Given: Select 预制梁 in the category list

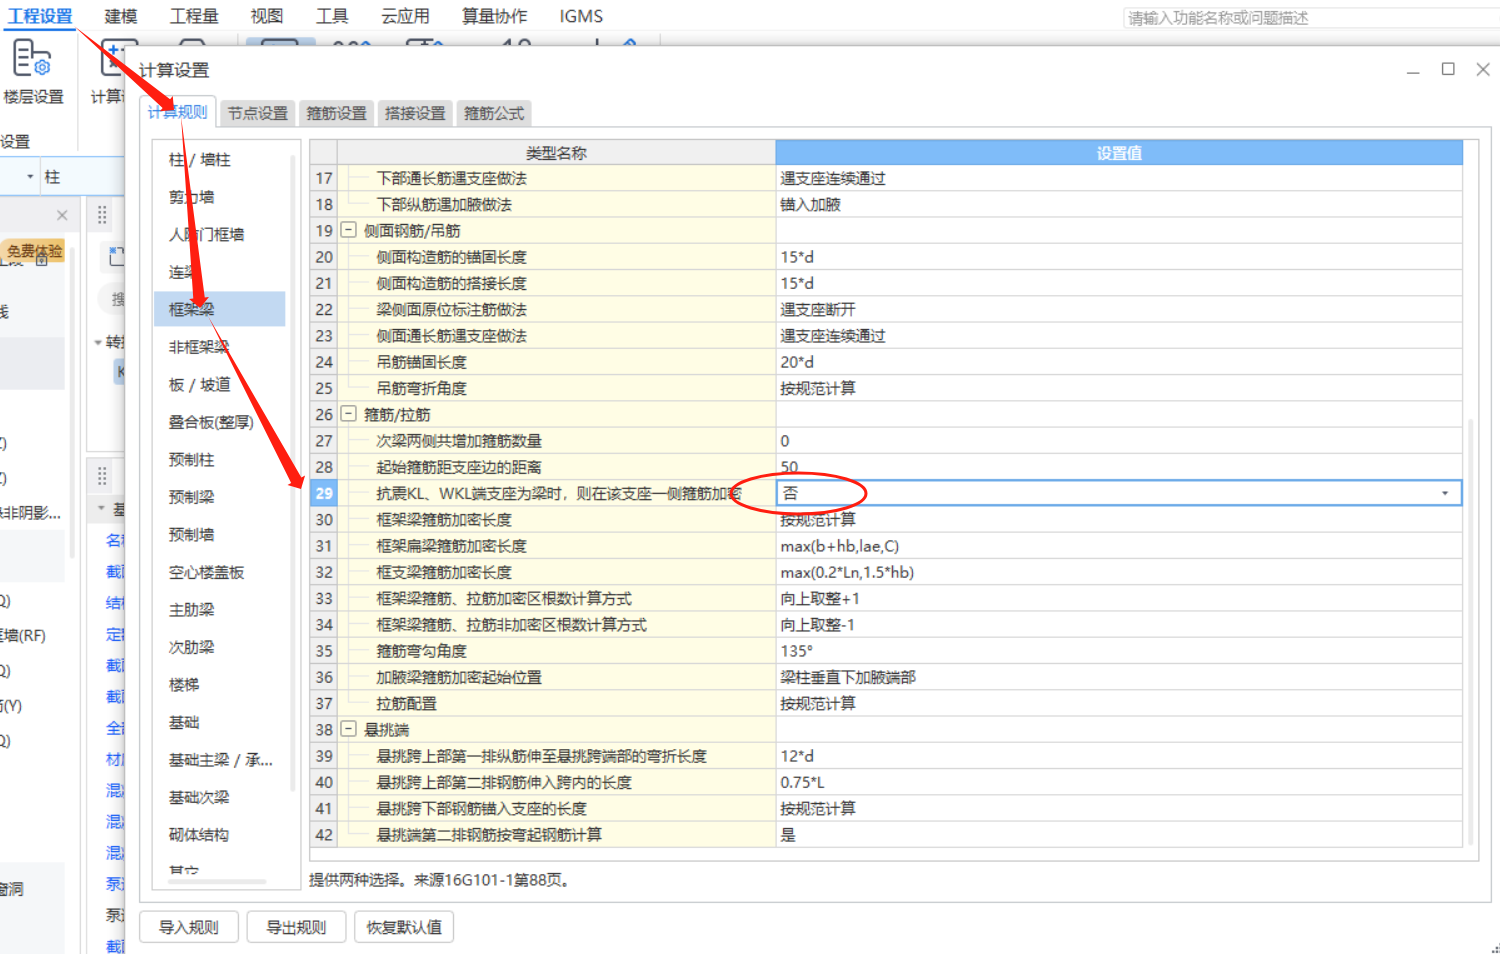Looking at the screenshot, I should [192, 497].
